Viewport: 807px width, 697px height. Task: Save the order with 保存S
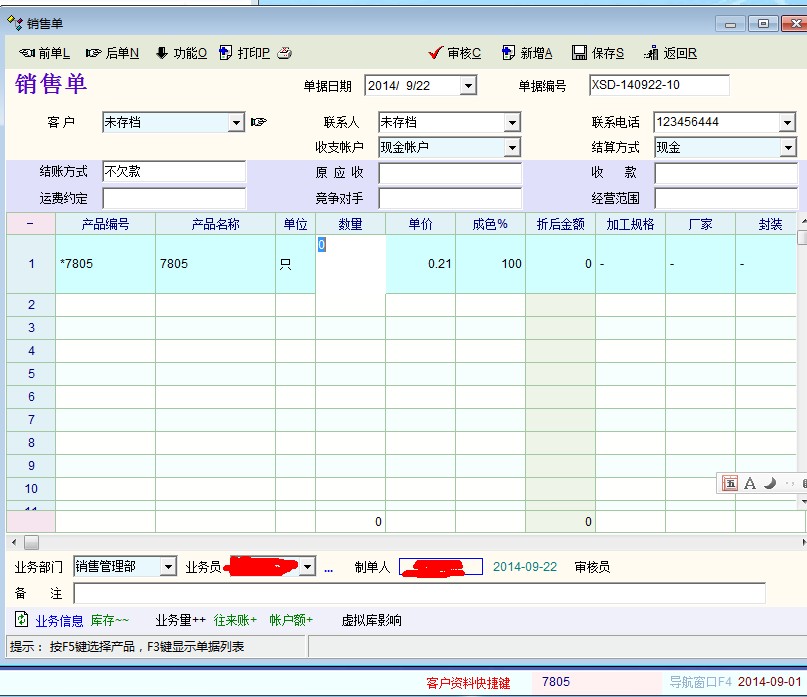point(598,53)
